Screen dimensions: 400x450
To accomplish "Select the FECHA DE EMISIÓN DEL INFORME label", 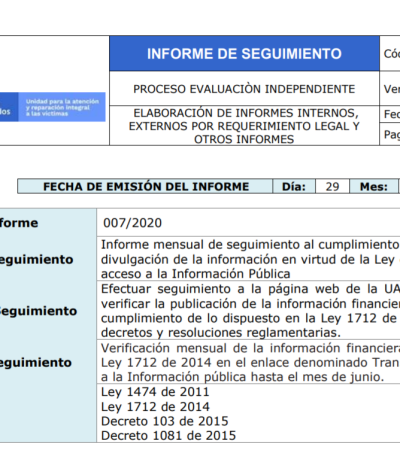I will (x=145, y=186).
